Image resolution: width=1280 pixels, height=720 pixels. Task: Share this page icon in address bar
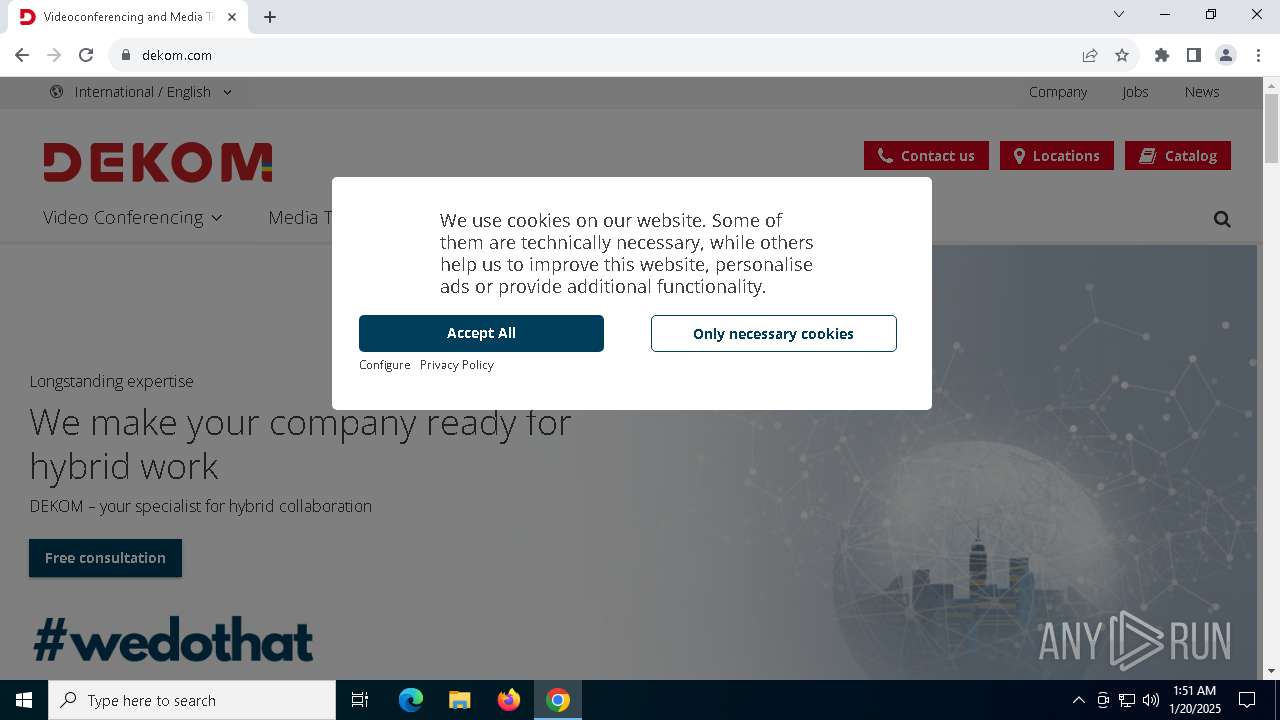1090,55
